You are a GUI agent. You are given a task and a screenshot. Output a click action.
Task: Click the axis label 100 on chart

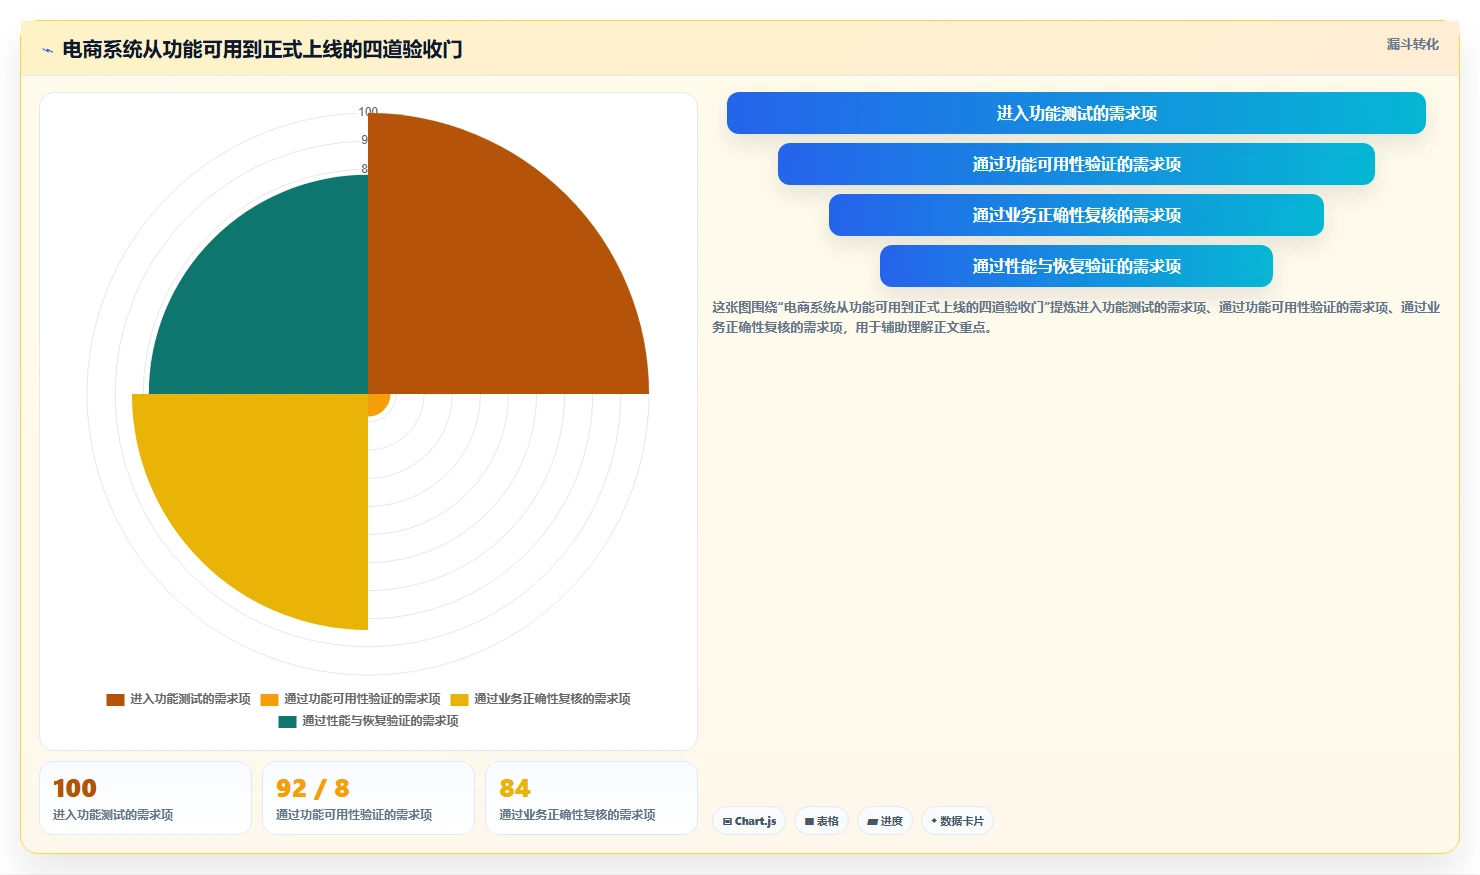(368, 112)
